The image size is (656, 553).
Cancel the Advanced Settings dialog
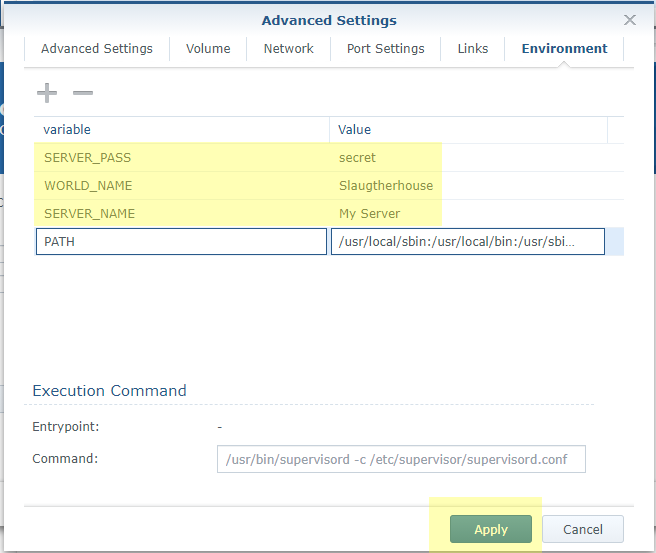pos(583,529)
